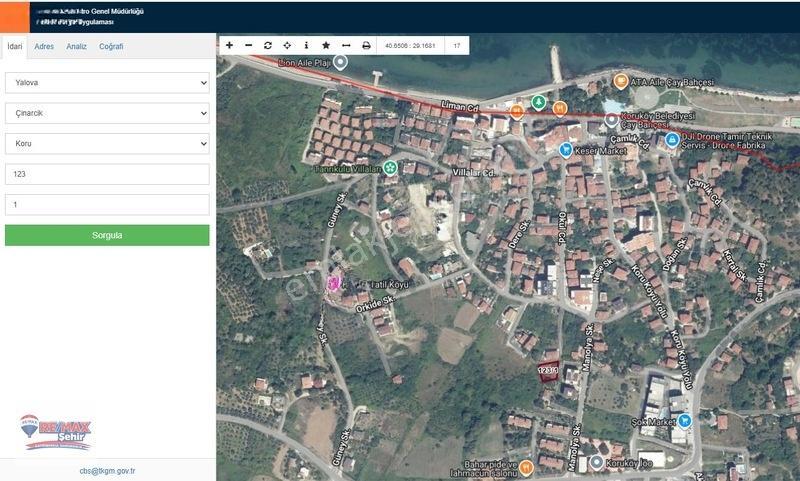Click the green park tree marker
Image resolution: width=800 pixels, height=481 pixels.
538,103
